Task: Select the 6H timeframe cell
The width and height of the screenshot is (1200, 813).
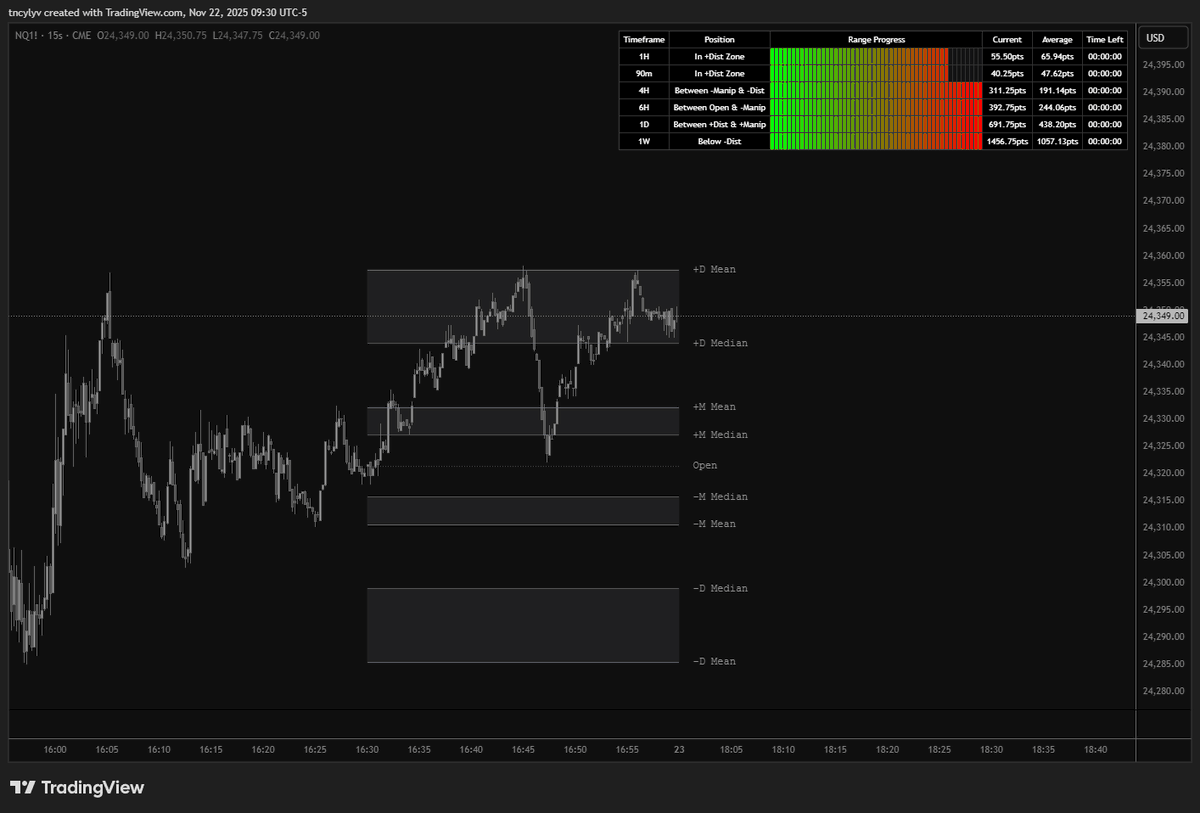Action: coord(644,108)
